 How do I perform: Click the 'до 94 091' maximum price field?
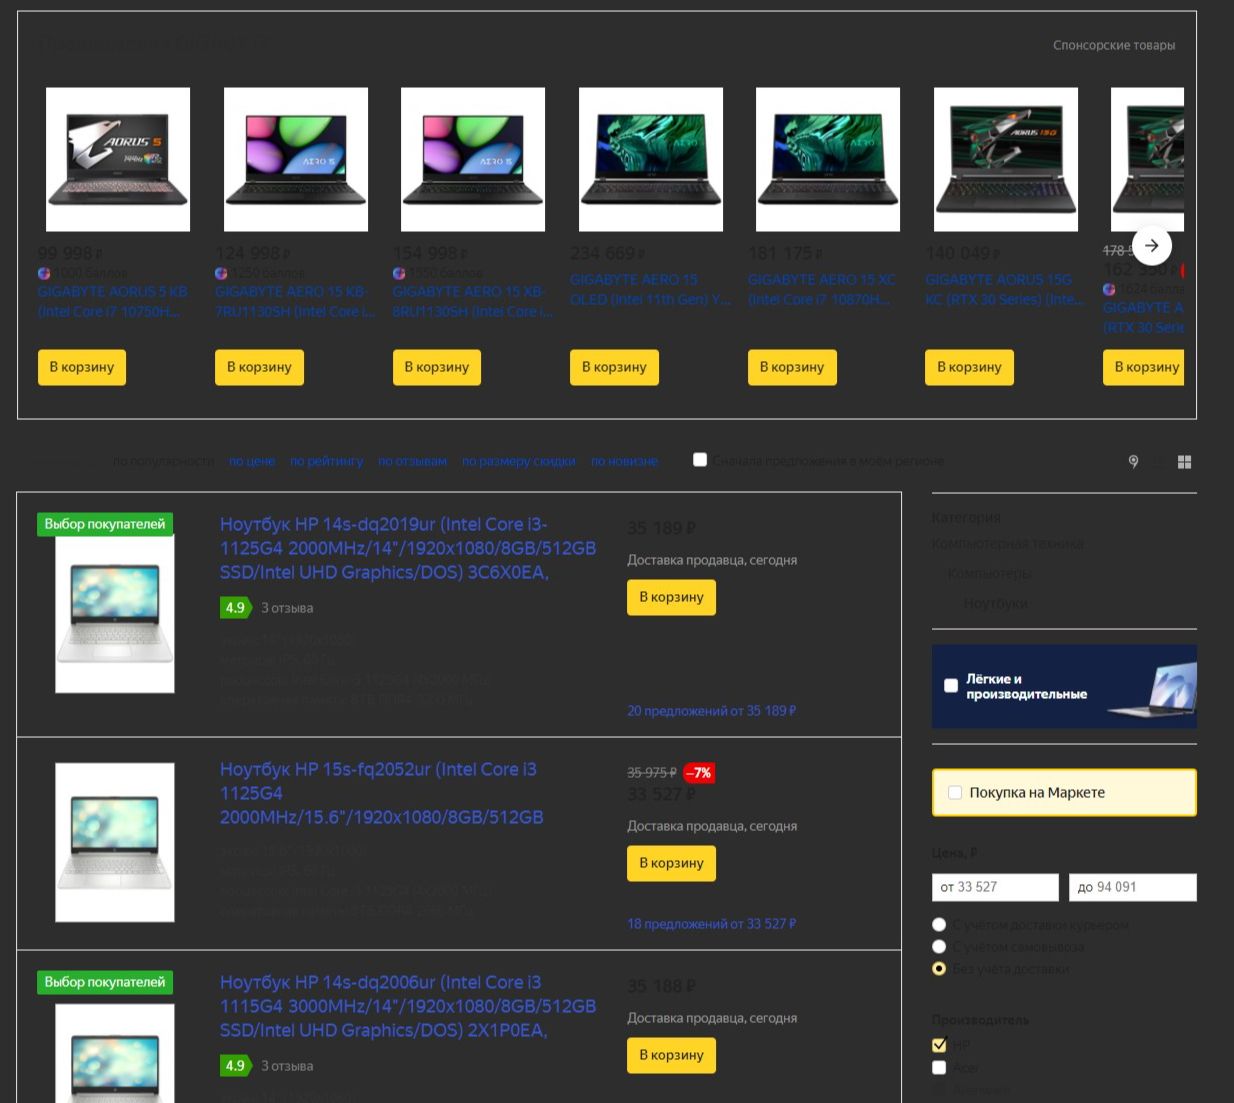1133,887
